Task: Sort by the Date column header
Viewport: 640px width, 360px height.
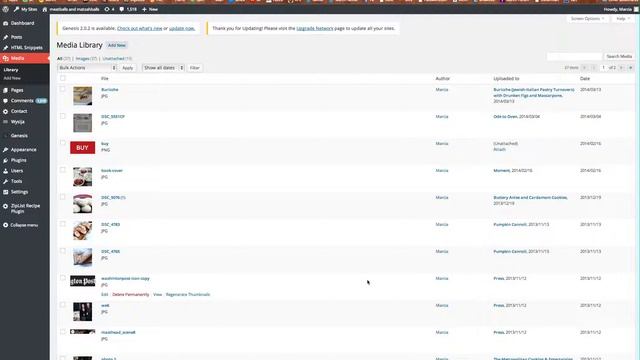Action: tap(584, 78)
